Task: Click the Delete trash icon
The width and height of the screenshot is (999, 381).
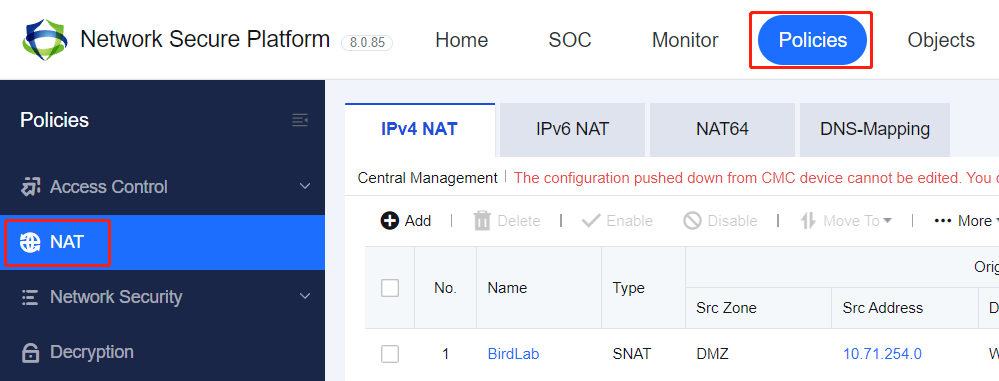Action: (x=482, y=221)
